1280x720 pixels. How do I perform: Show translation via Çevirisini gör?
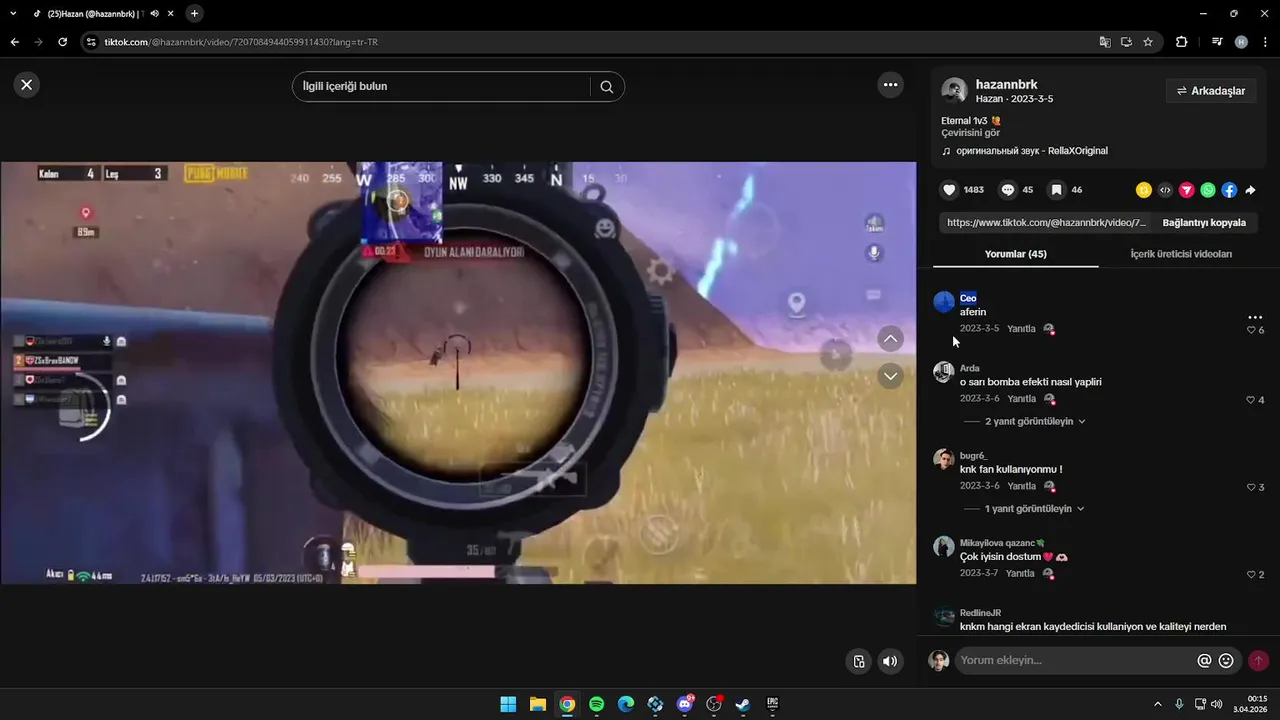pyautogui.click(x=970, y=133)
